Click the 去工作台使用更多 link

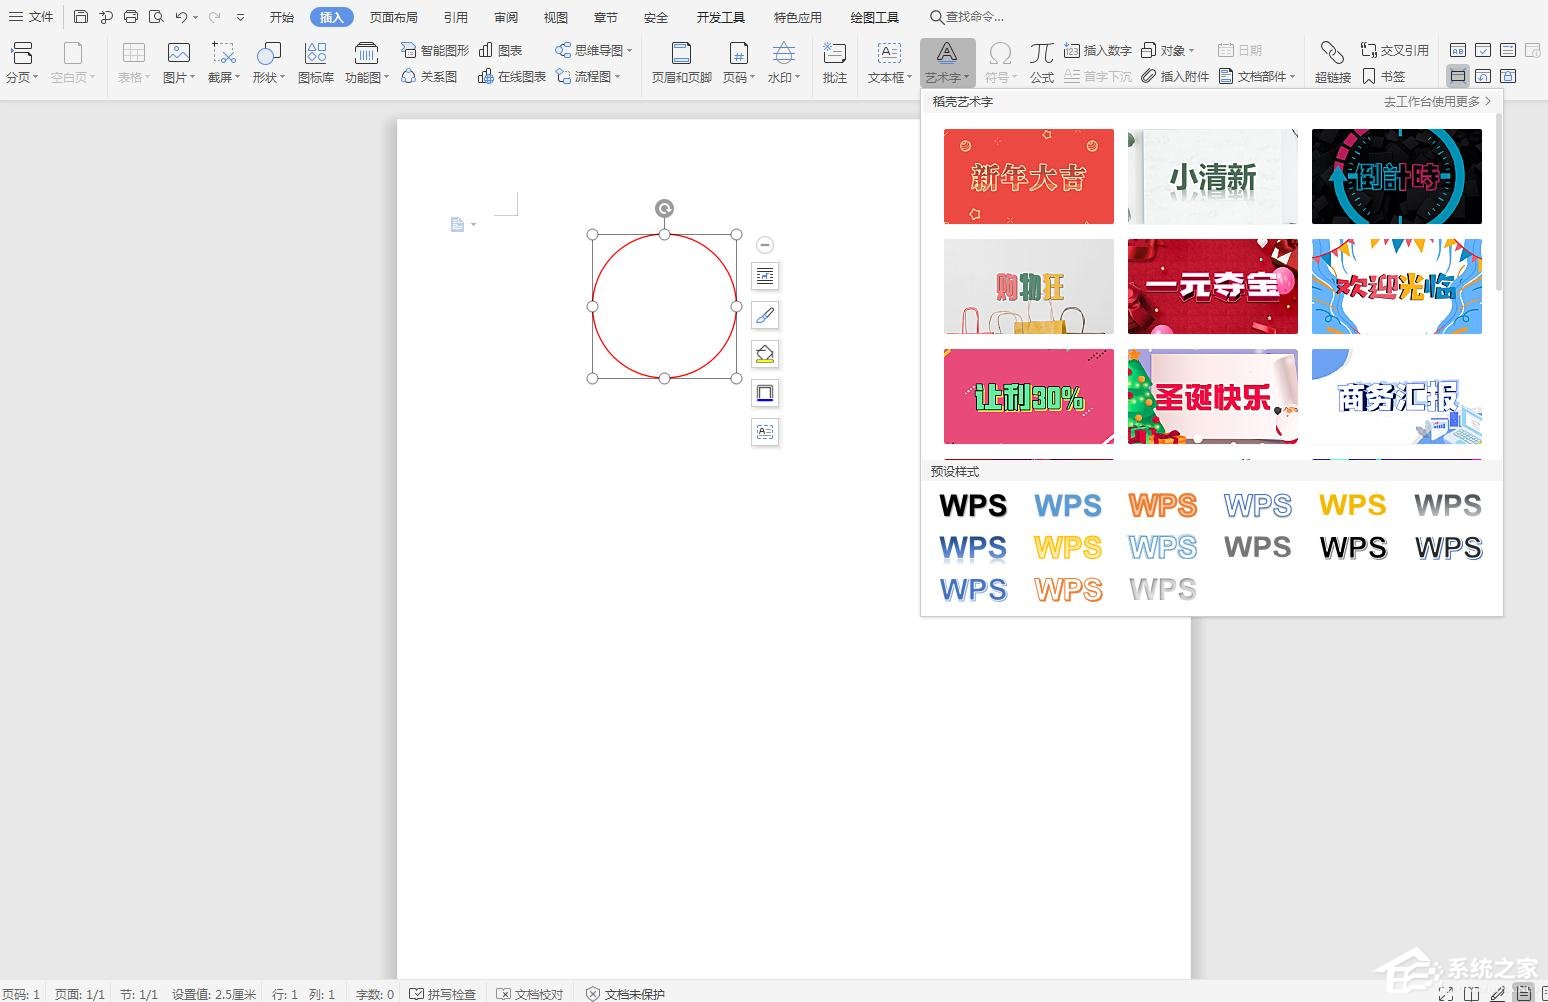[x=1432, y=101]
